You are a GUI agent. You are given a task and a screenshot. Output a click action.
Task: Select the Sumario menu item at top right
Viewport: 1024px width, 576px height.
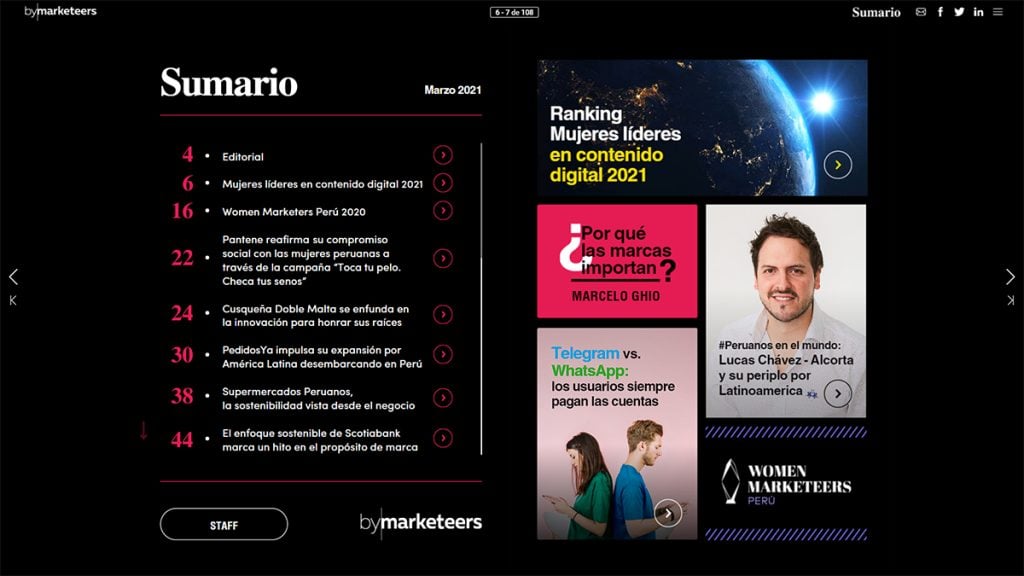tap(875, 13)
